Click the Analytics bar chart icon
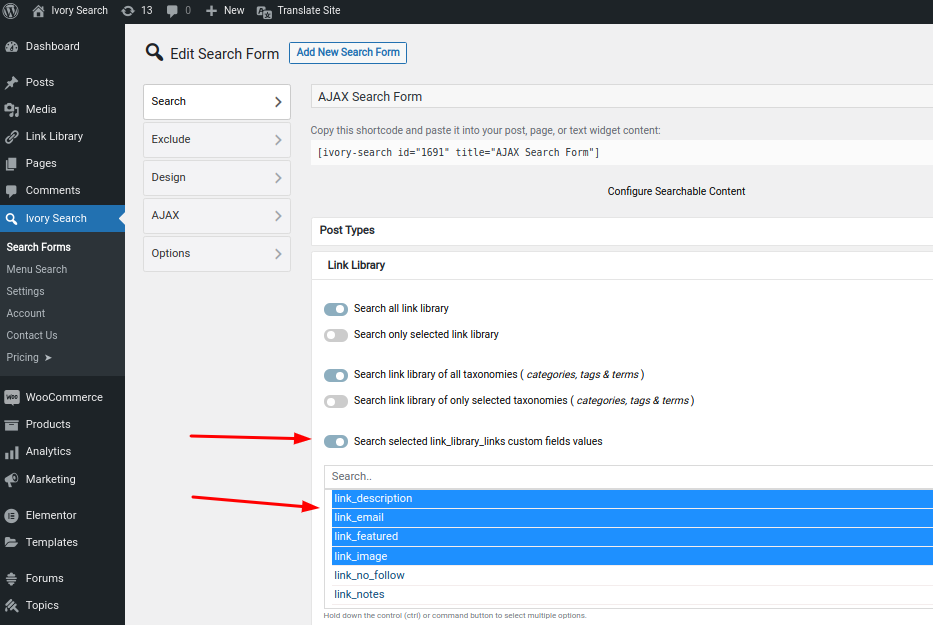The image size is (933, 625). 11,452
